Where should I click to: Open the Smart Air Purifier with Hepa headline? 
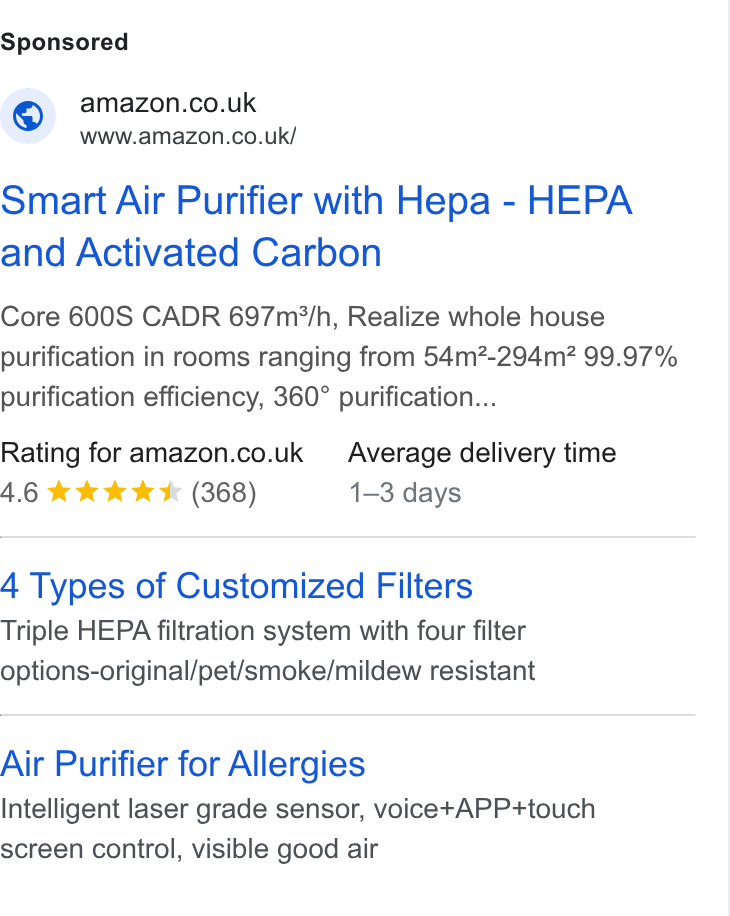click(316, 226)
